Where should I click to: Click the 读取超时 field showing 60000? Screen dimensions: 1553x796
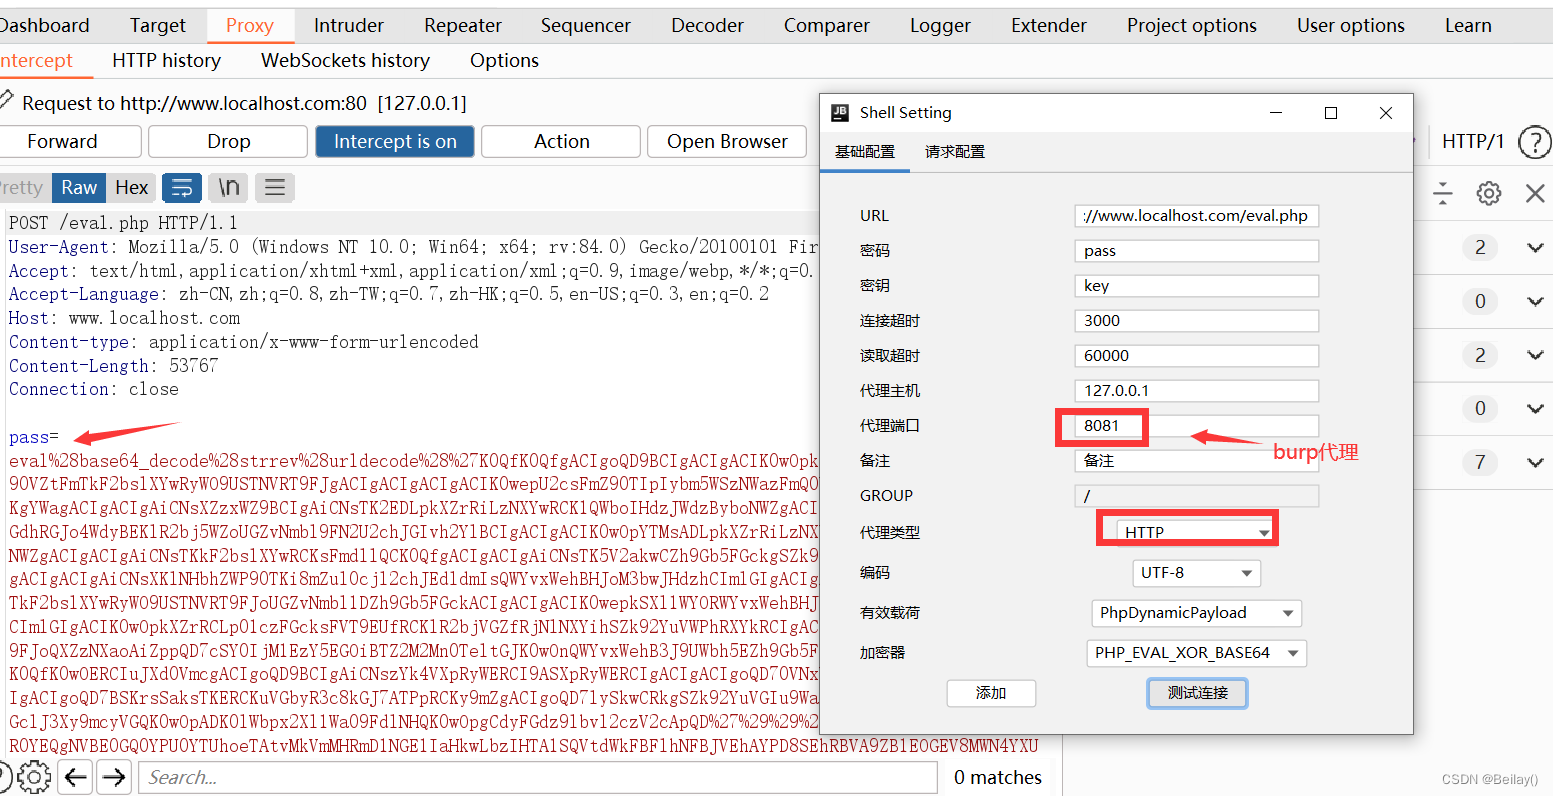pyautogui.click(x=1197, y=356)
